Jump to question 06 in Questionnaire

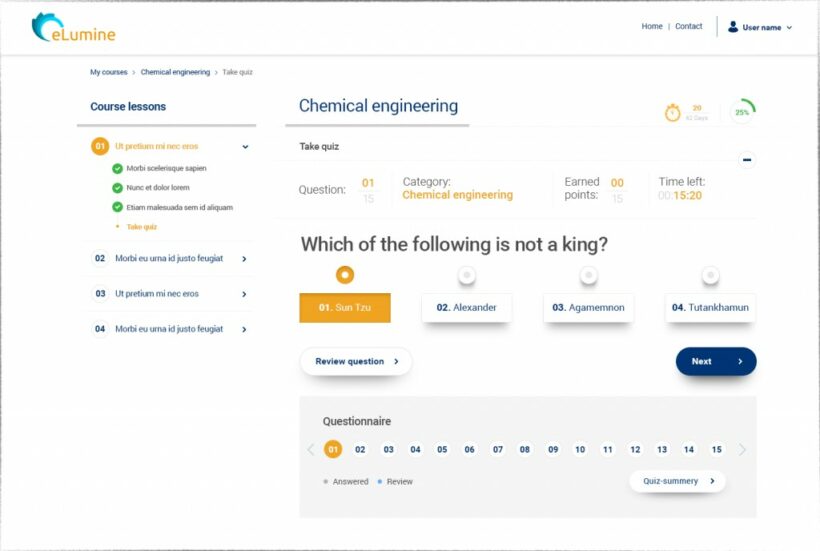tap(470, 450)
